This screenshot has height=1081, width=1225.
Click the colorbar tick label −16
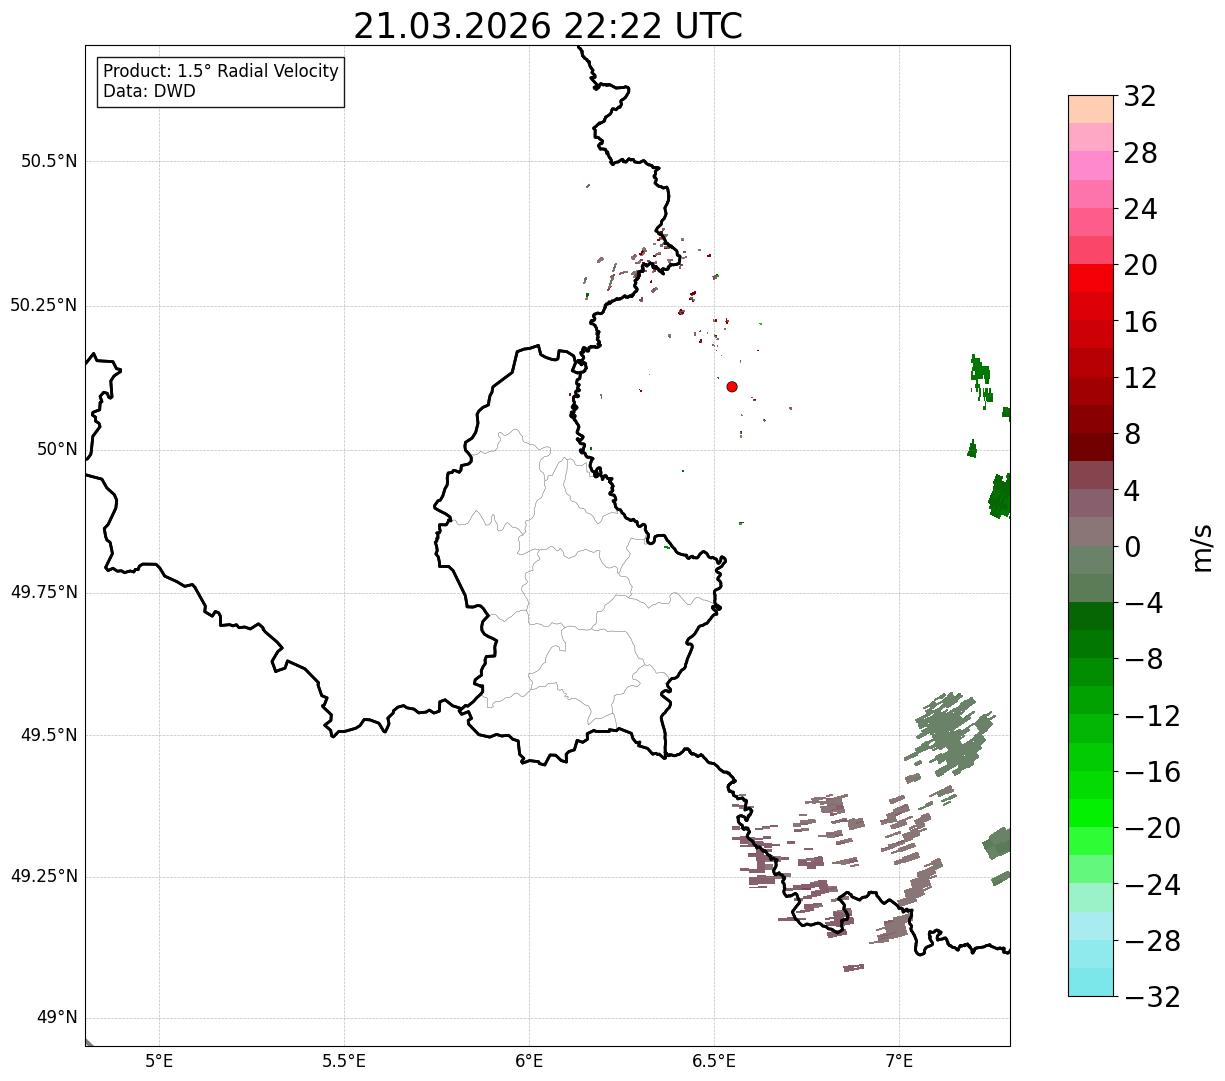[x=1152, y=772]
